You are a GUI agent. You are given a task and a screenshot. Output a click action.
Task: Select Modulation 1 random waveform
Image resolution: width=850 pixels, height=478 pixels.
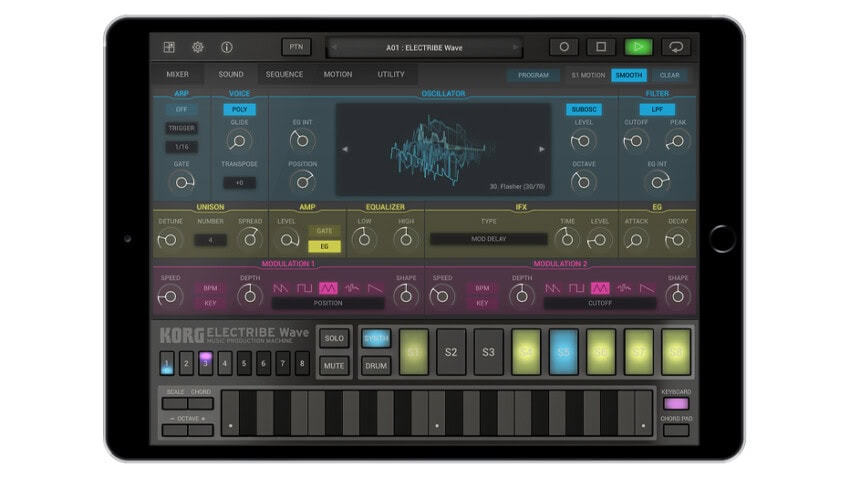click(x=352, y=288)
